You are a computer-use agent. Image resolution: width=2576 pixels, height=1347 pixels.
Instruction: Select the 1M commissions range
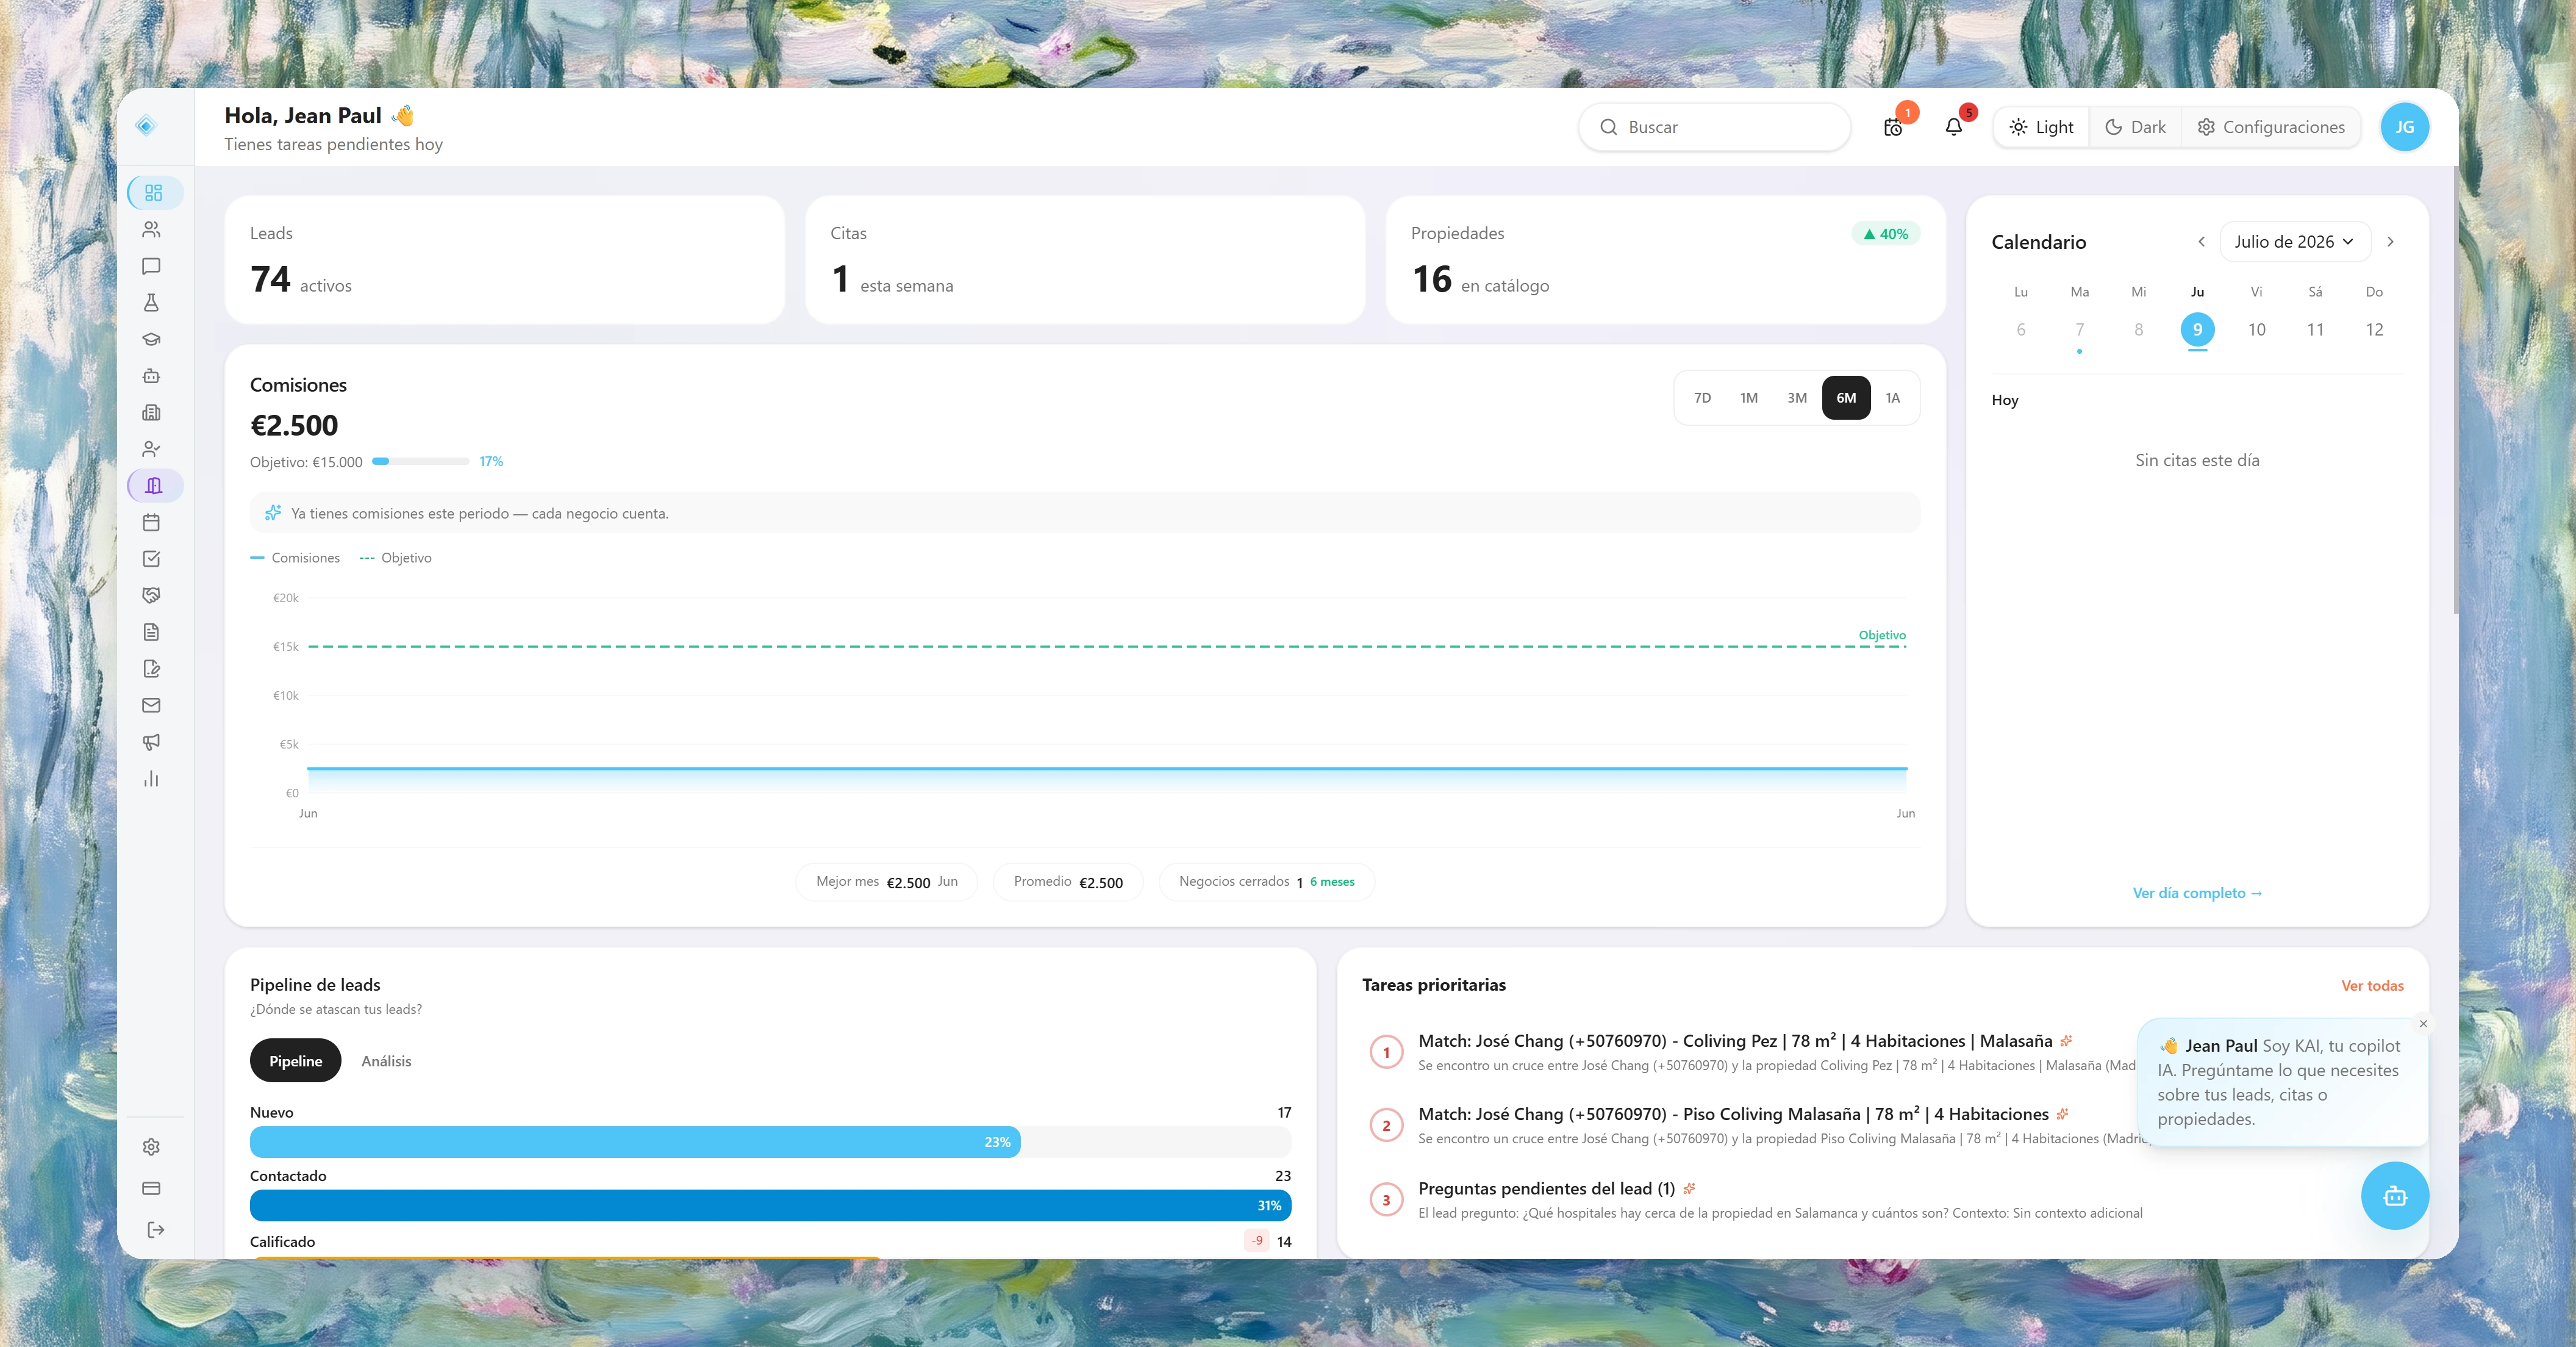point(1749,398)
